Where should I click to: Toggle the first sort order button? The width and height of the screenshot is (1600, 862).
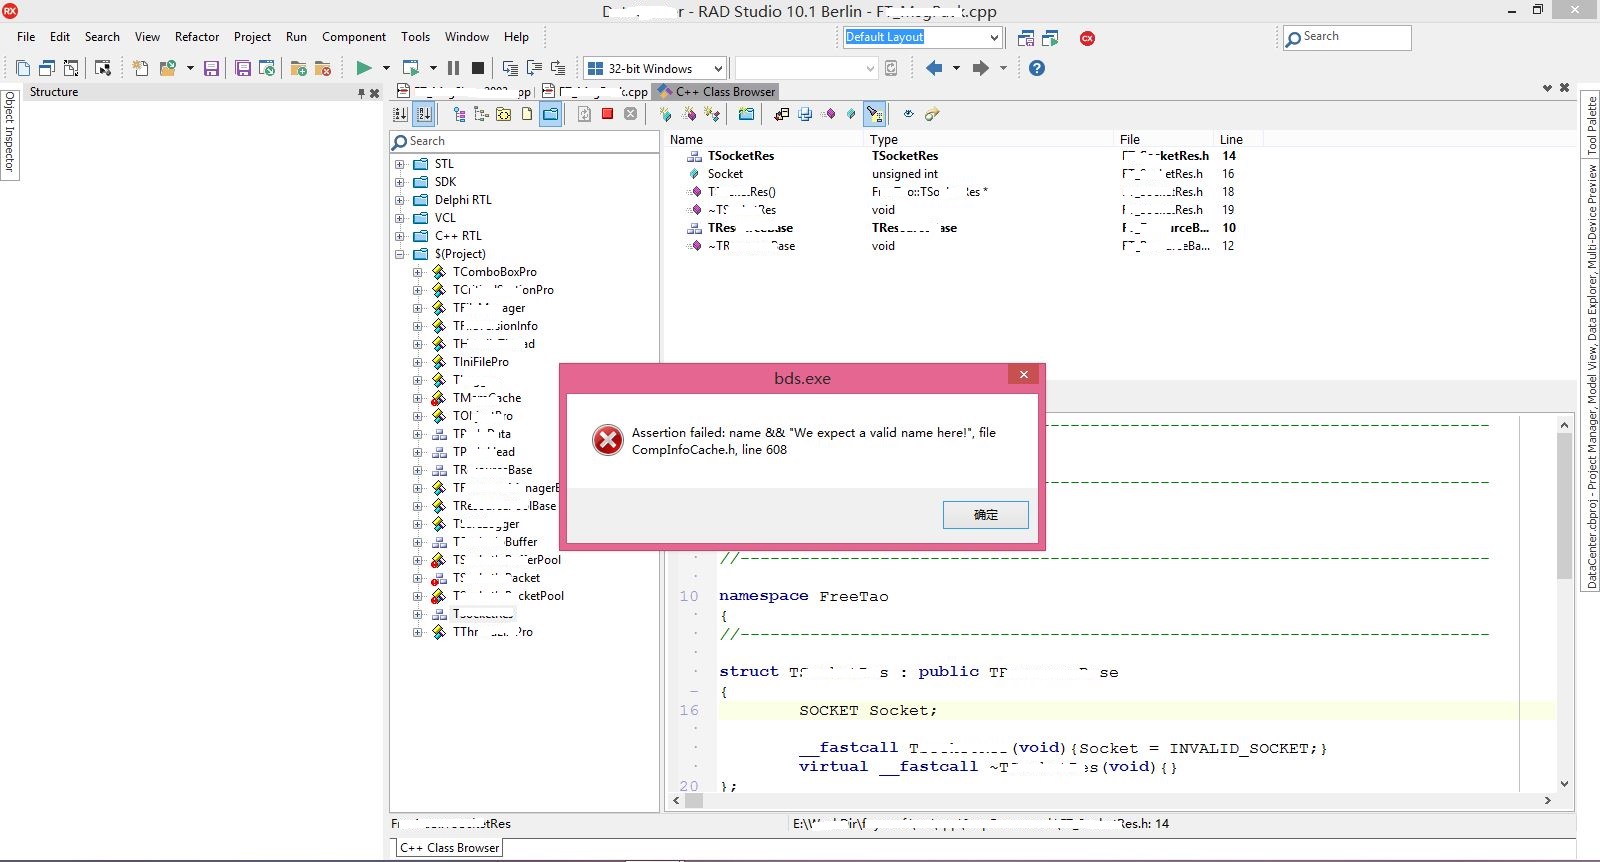coord(401,114)
